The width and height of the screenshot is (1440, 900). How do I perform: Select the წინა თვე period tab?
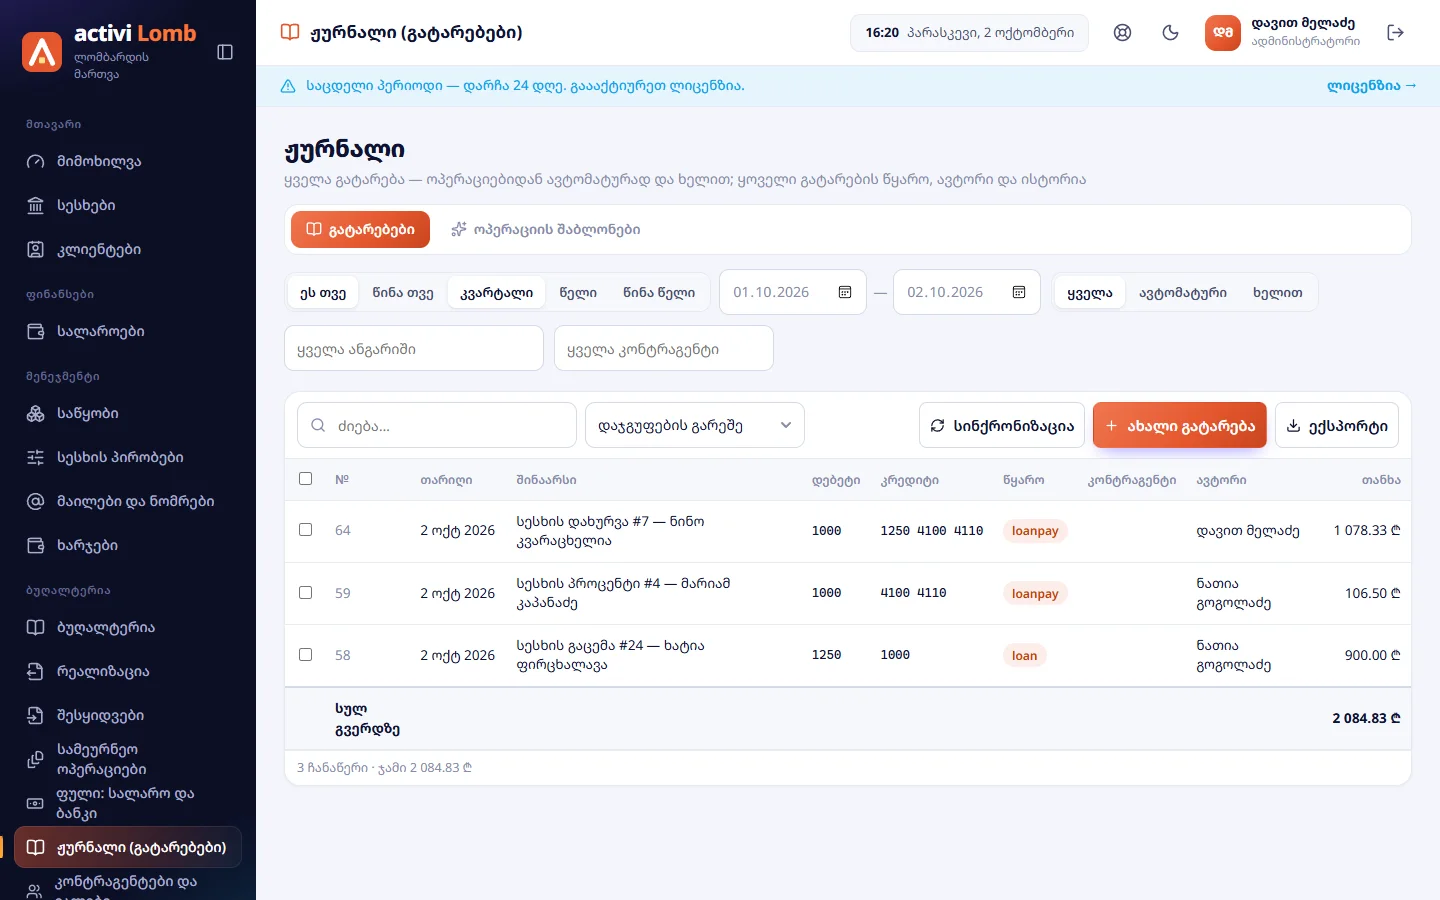coord(403,293)
